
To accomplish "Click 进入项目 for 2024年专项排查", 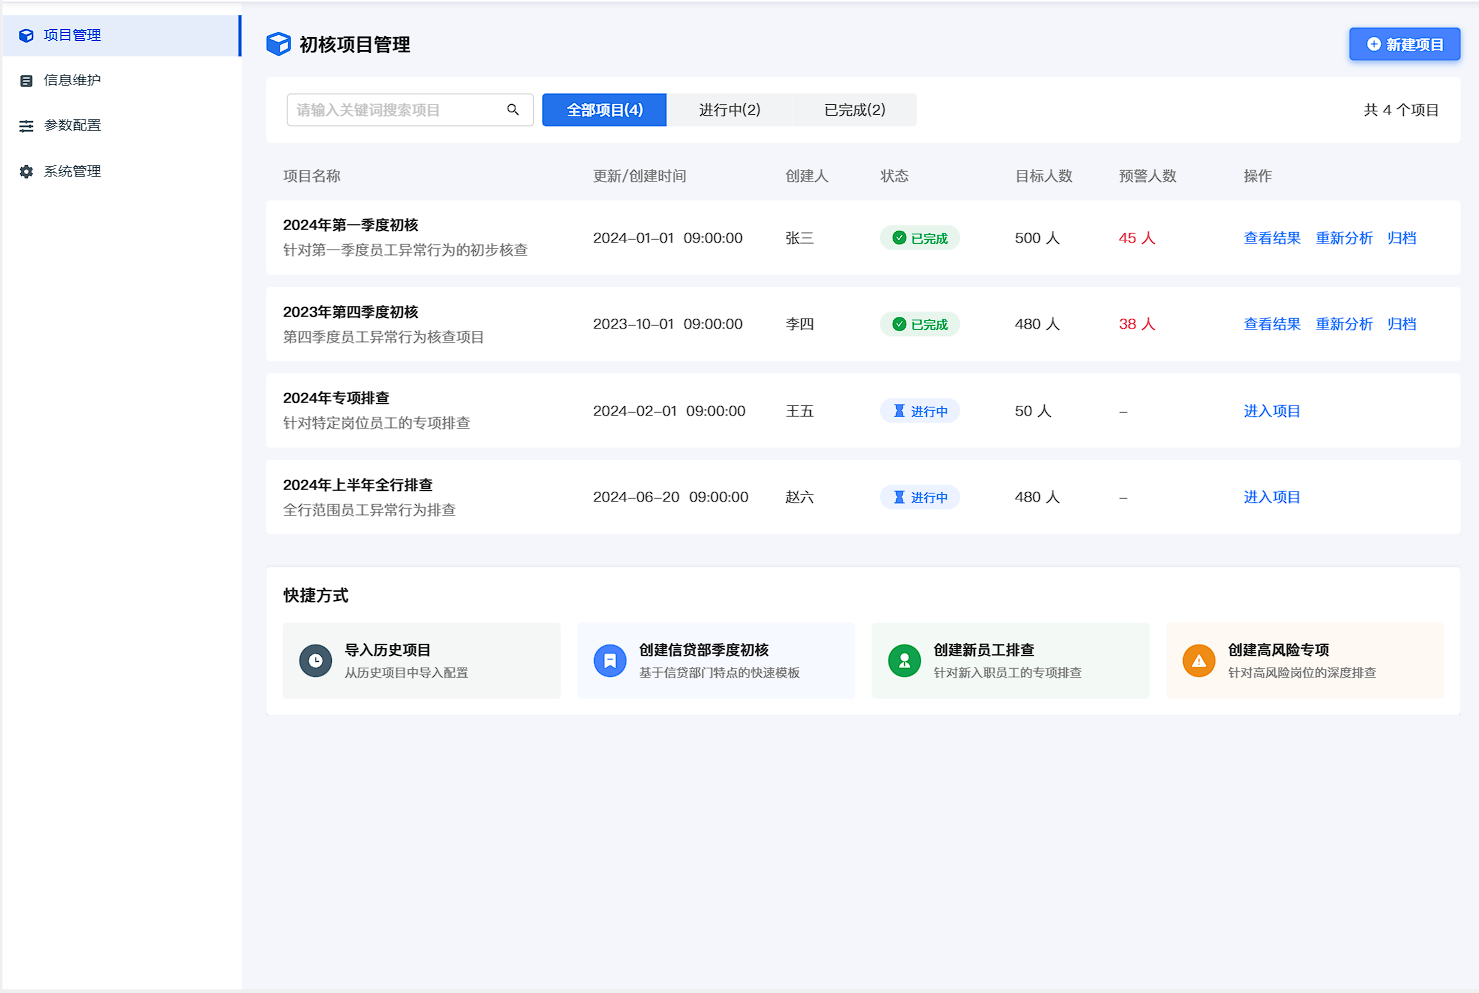I will coord(1271,411).
